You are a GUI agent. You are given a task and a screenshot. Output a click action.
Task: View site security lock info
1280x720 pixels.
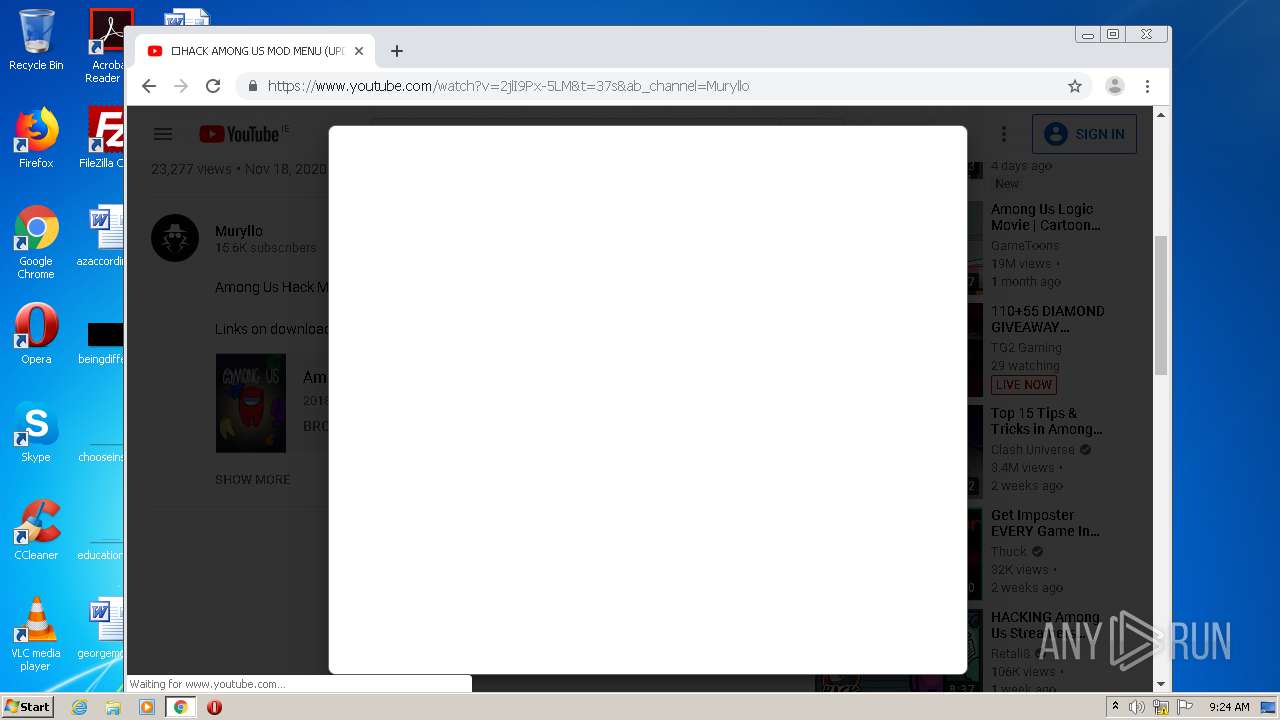(x=252, y=86)
